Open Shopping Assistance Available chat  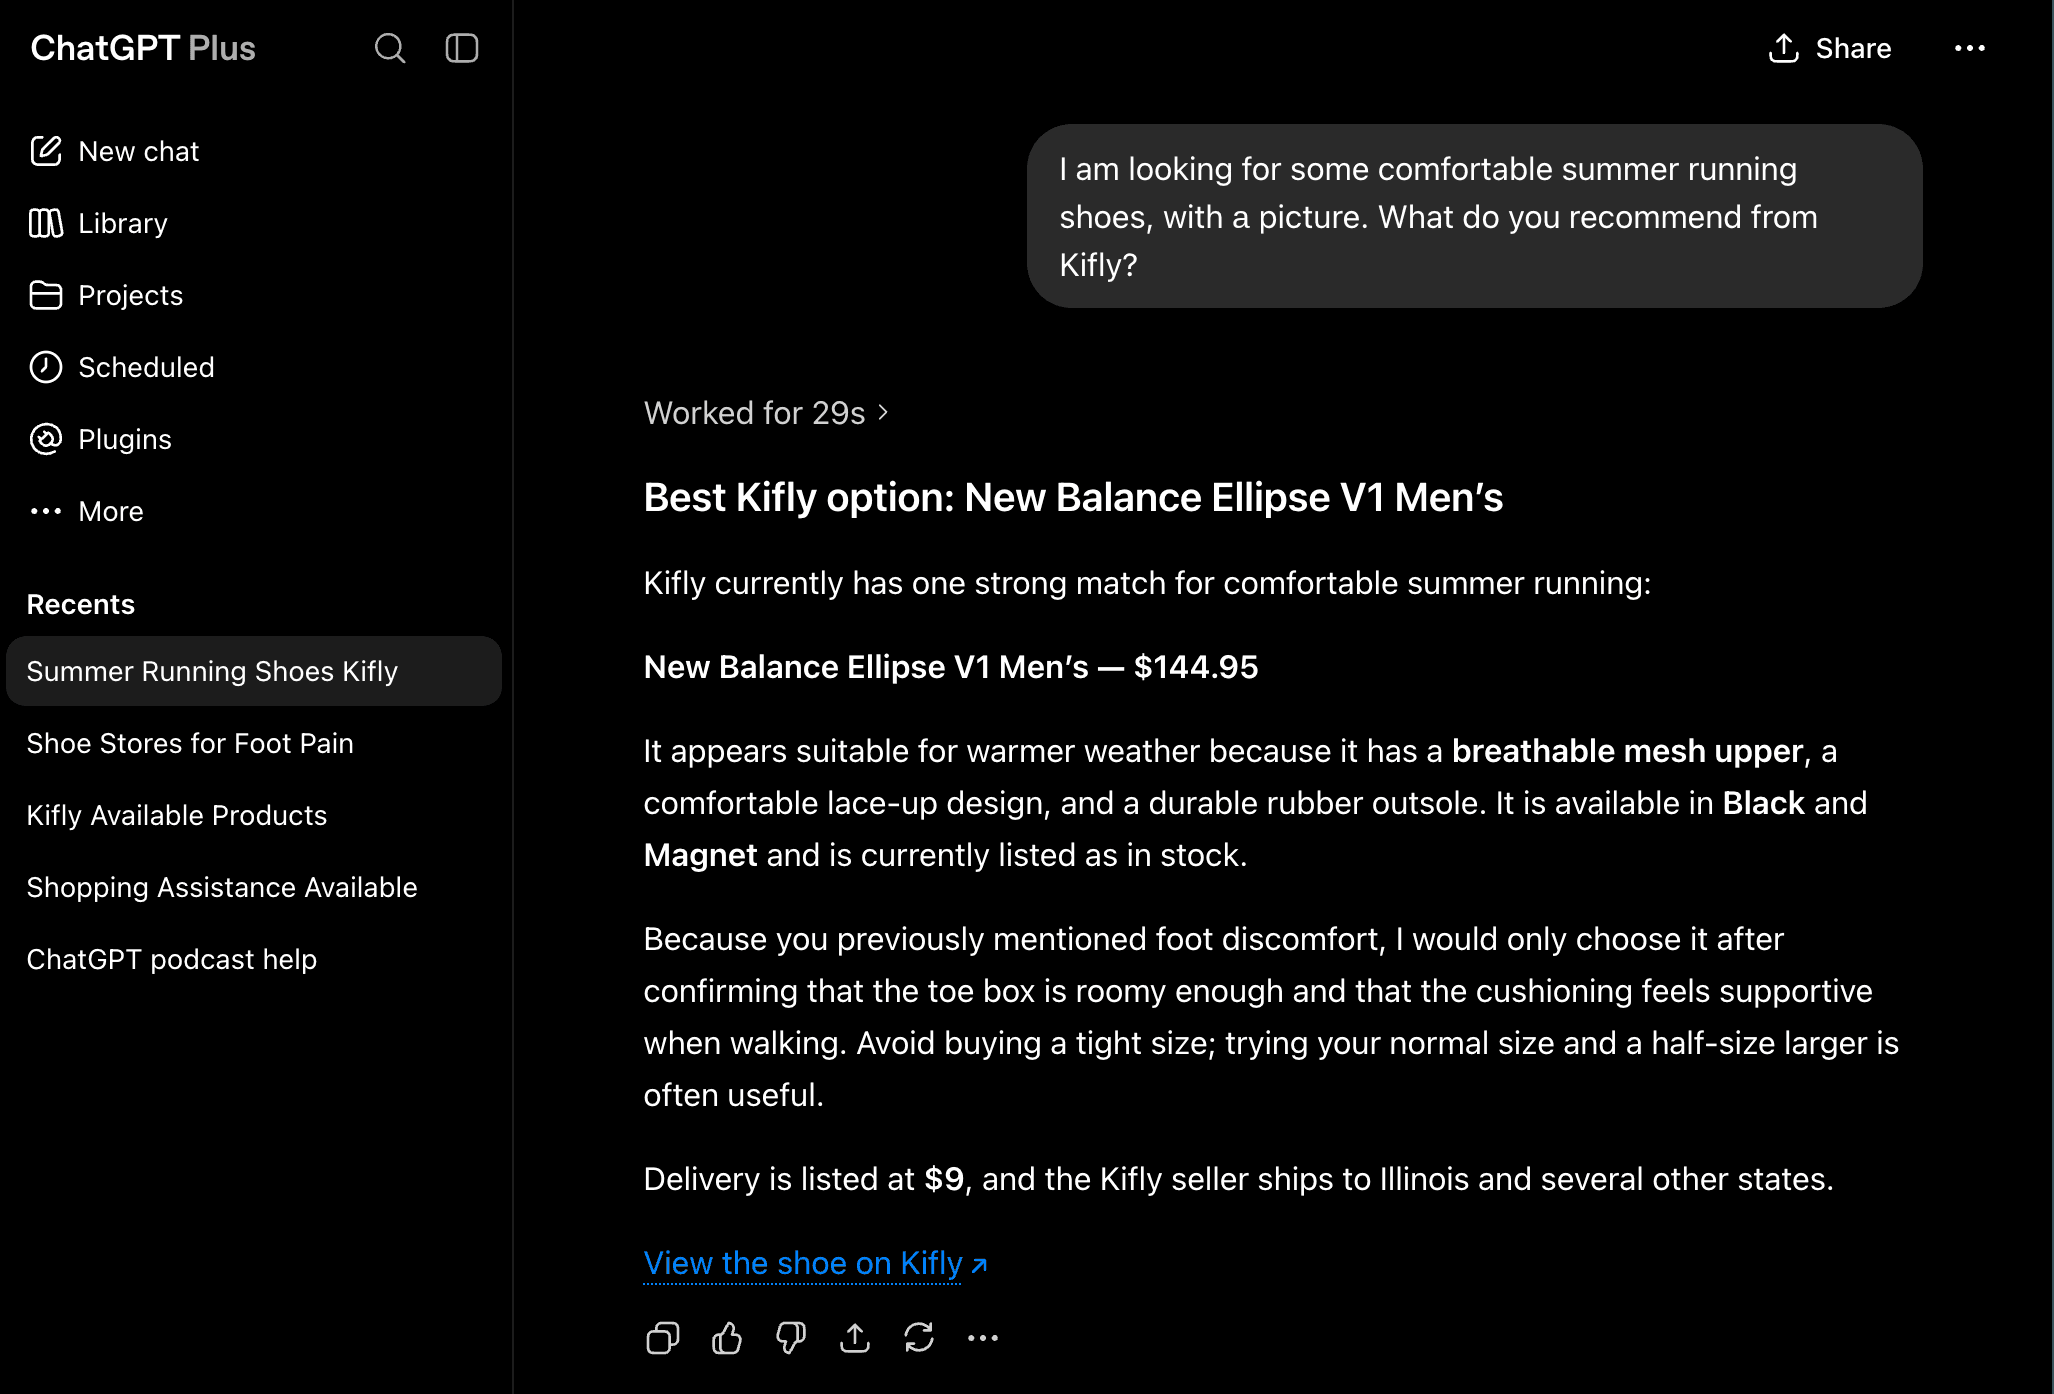[x=254, y=887]
